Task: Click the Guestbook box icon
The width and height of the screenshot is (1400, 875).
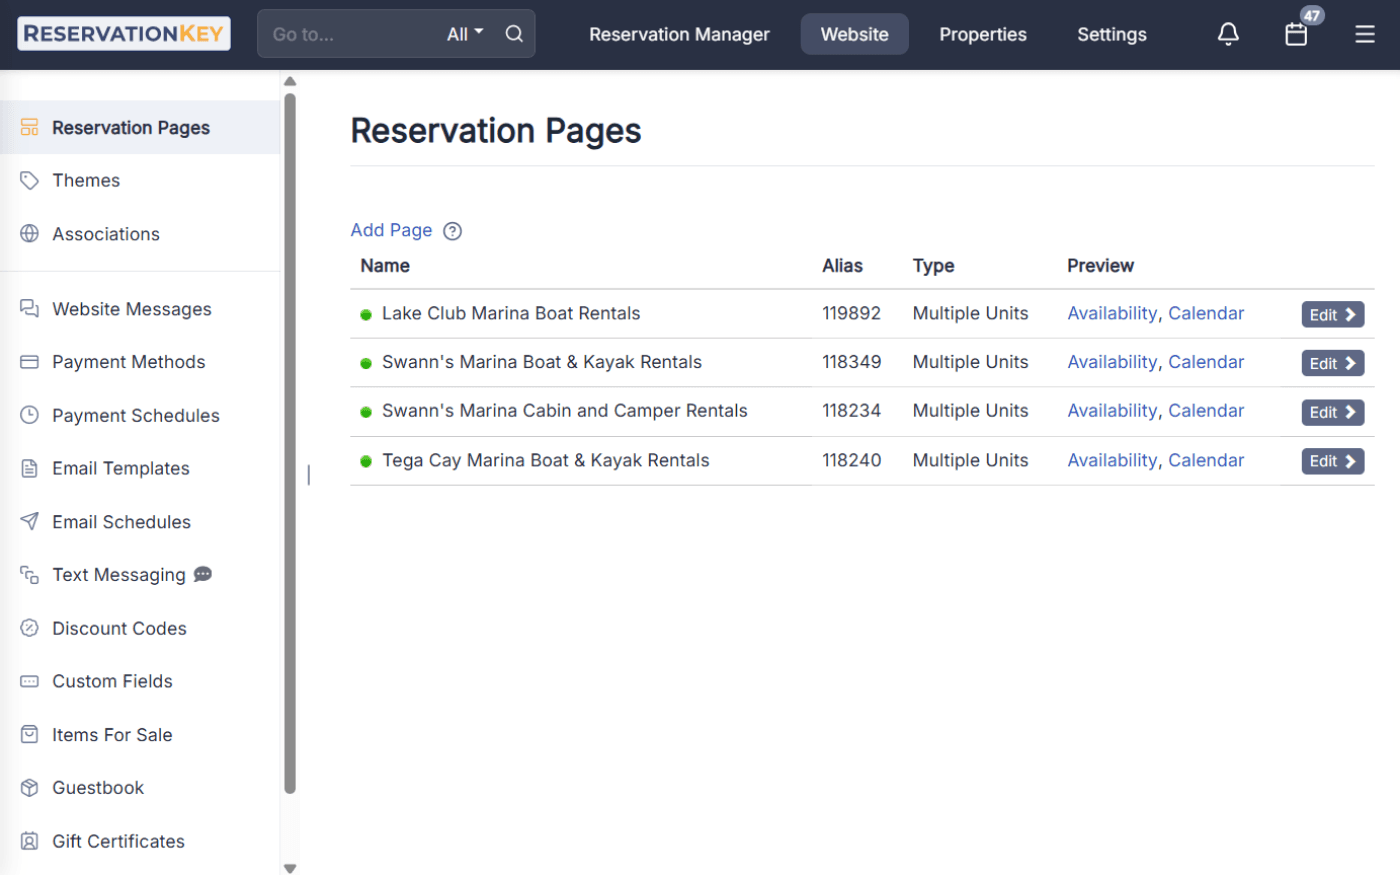Action: tap(30, 787)
